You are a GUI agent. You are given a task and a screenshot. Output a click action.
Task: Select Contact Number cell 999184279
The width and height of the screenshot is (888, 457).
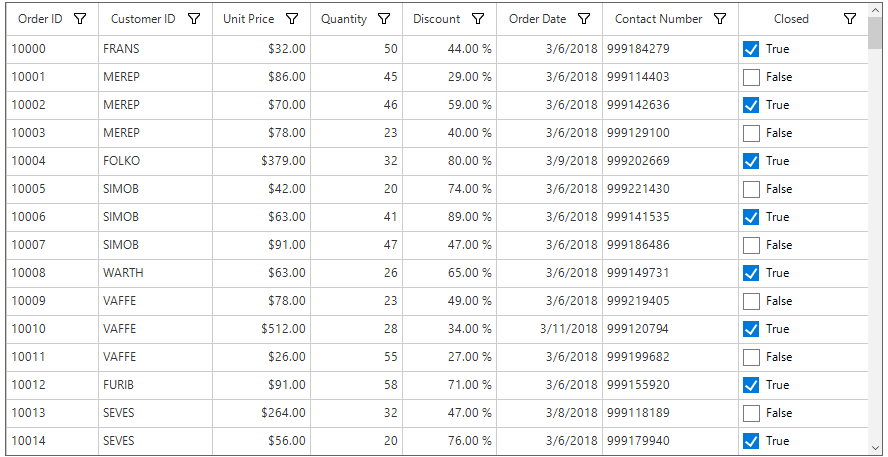coord(671,49)
